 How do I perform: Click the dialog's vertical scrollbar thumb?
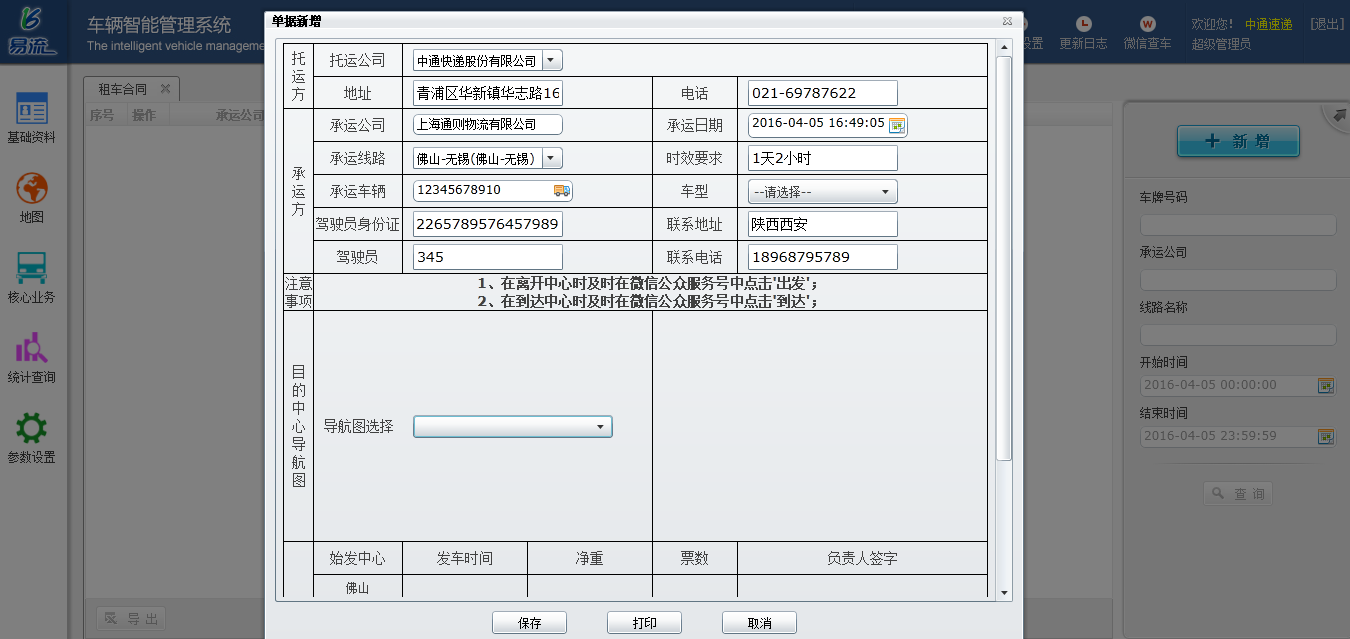point(1003,258)
